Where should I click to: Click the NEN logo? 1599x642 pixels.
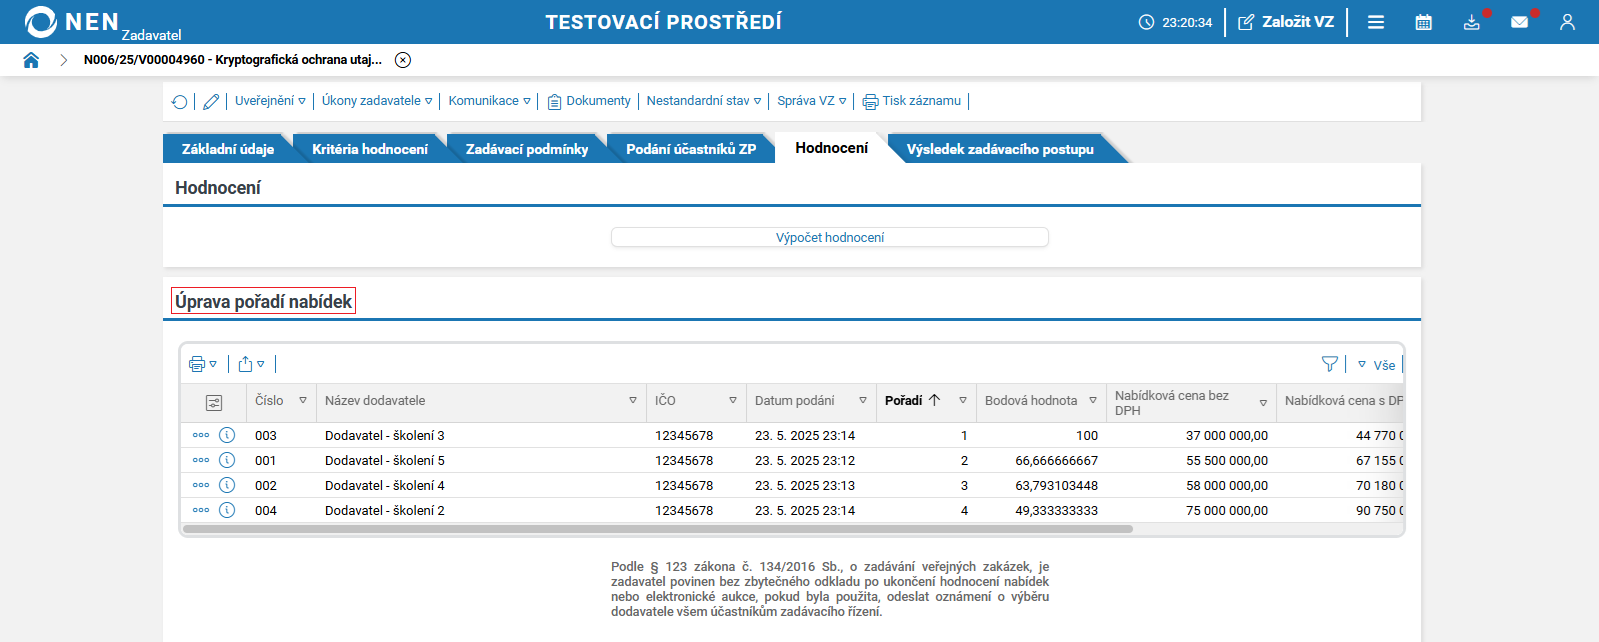(72, 22)
